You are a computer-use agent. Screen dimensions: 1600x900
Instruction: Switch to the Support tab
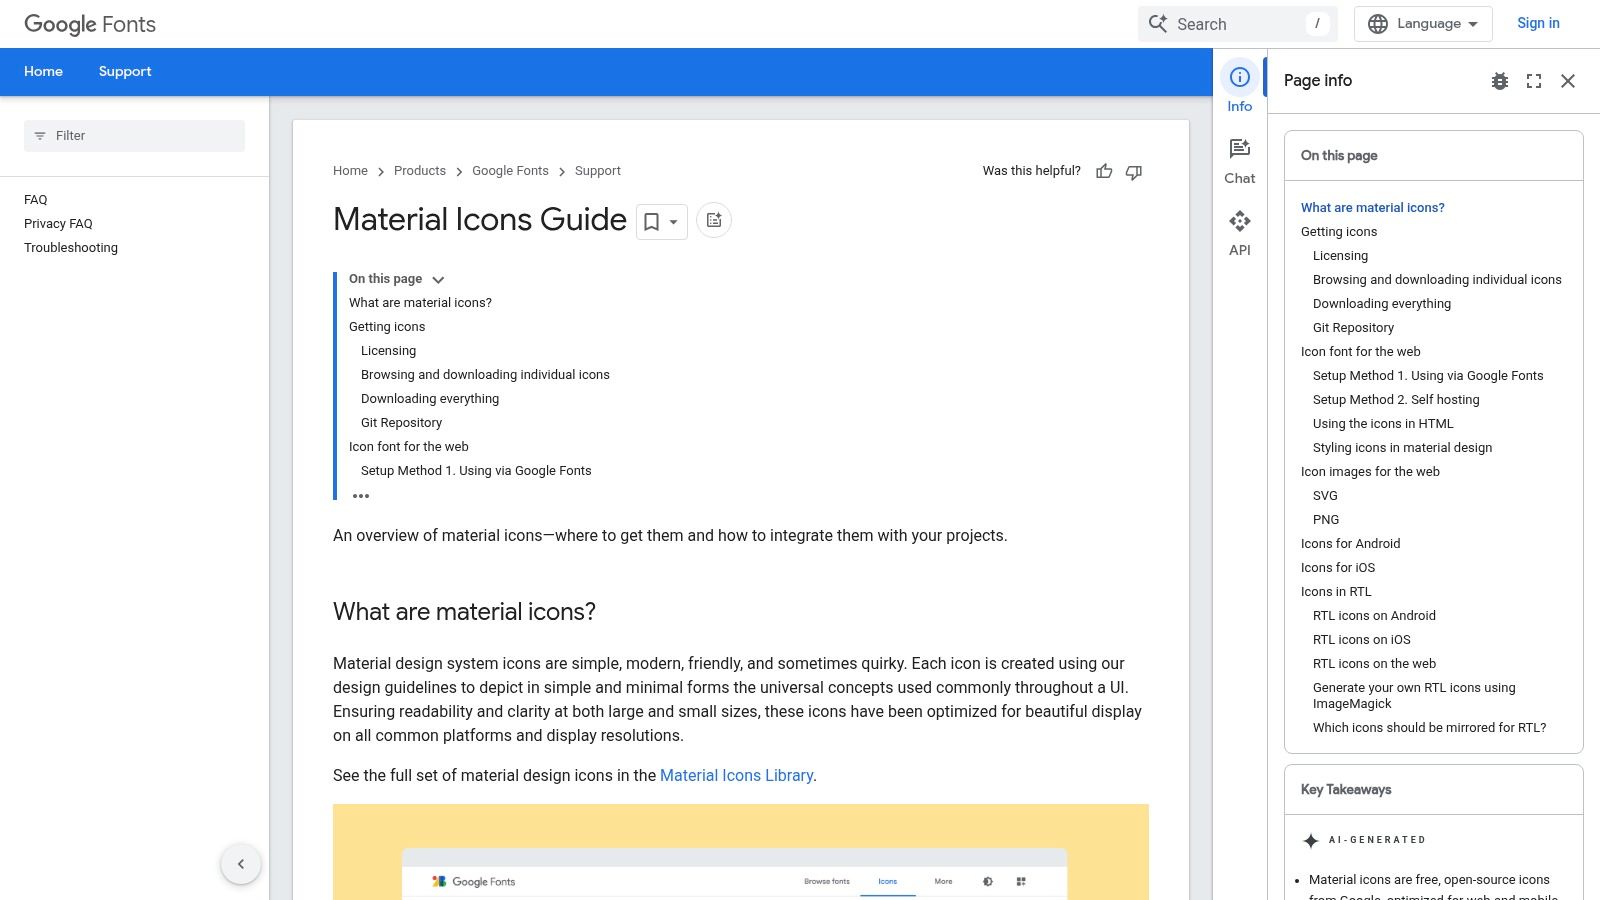click(x=125, y=71)
